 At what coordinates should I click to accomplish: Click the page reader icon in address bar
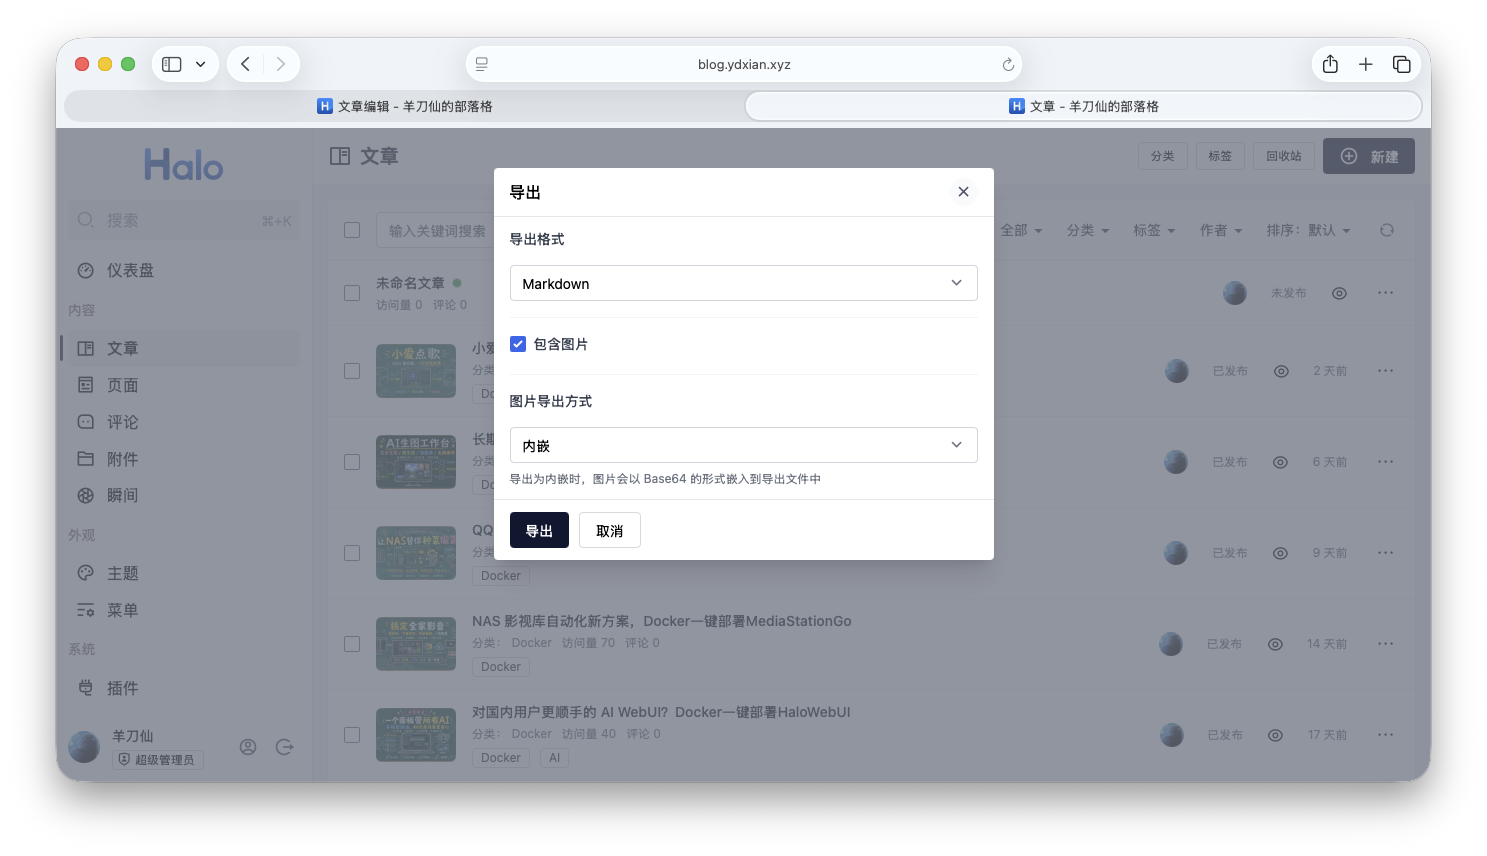point(482,64)
